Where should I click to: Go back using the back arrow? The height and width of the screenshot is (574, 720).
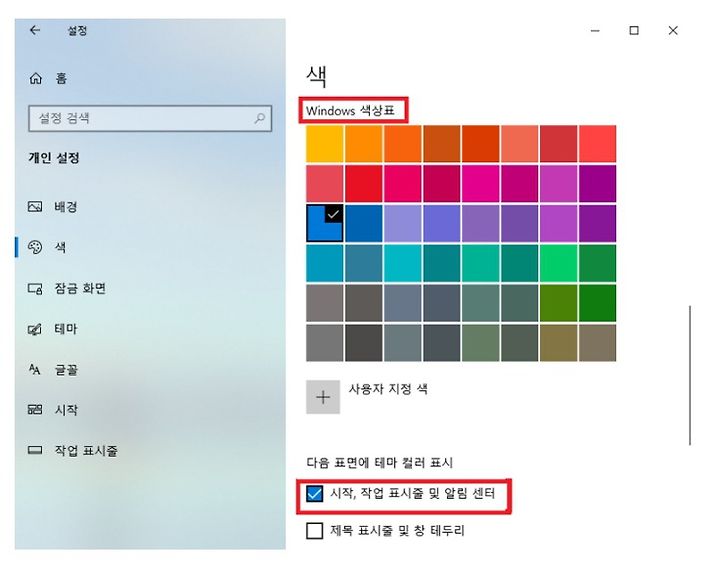35,31
